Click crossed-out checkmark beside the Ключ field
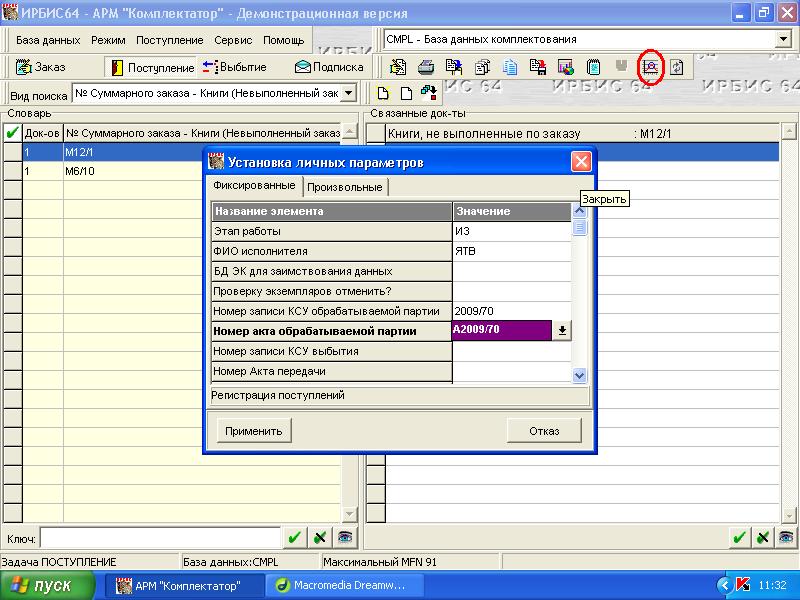The image size is (800, 600). (x=319, y=538)
